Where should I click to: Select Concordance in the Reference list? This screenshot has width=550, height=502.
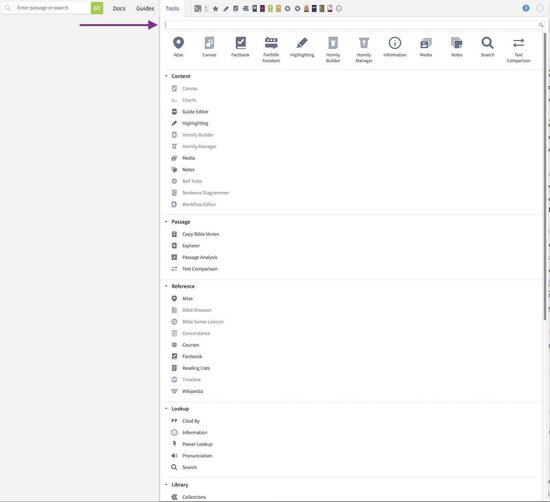(191, 333)
